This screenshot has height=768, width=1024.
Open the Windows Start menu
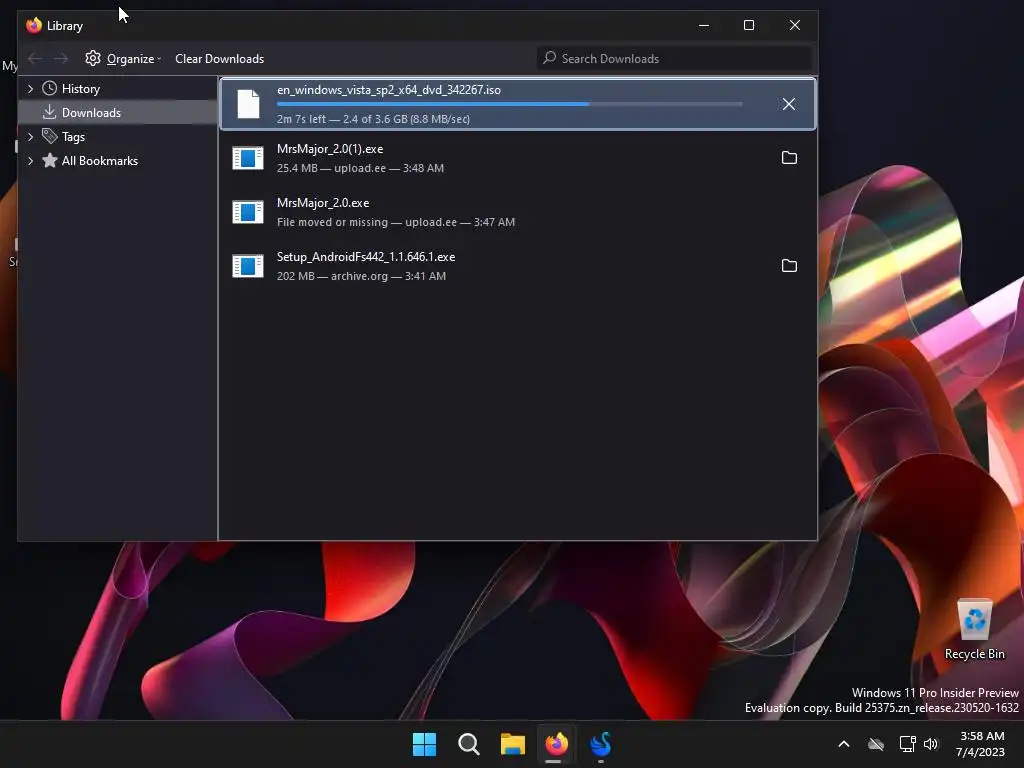coord(424,744)
